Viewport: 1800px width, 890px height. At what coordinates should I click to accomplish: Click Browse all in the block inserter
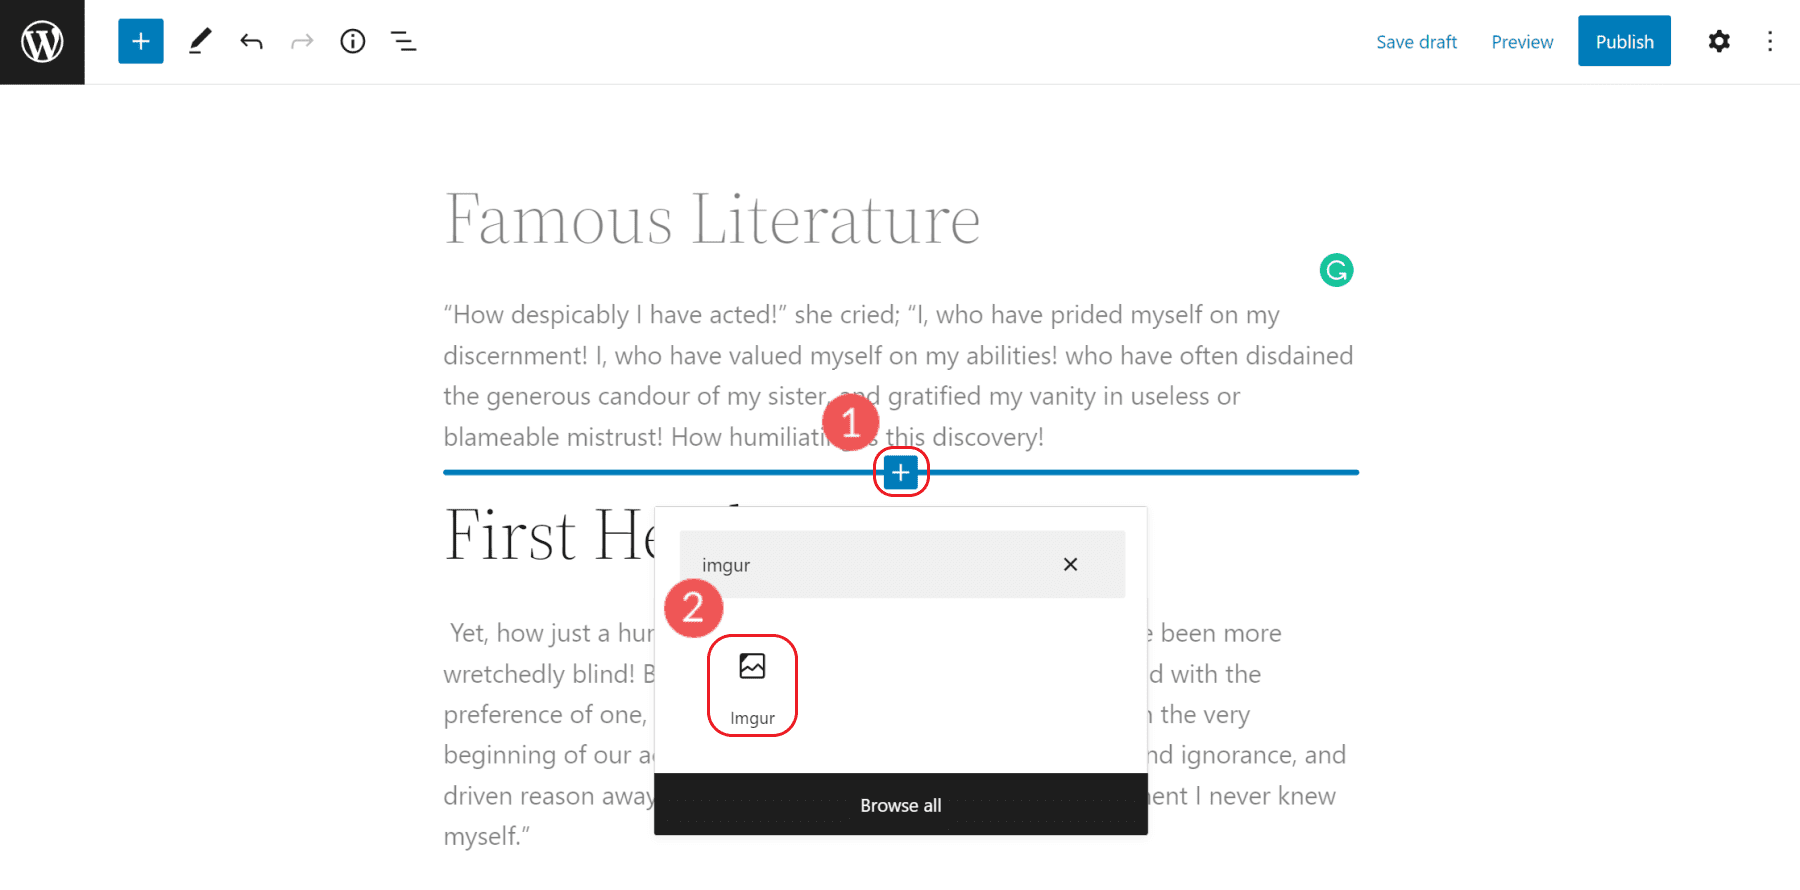tap(900, 805)
